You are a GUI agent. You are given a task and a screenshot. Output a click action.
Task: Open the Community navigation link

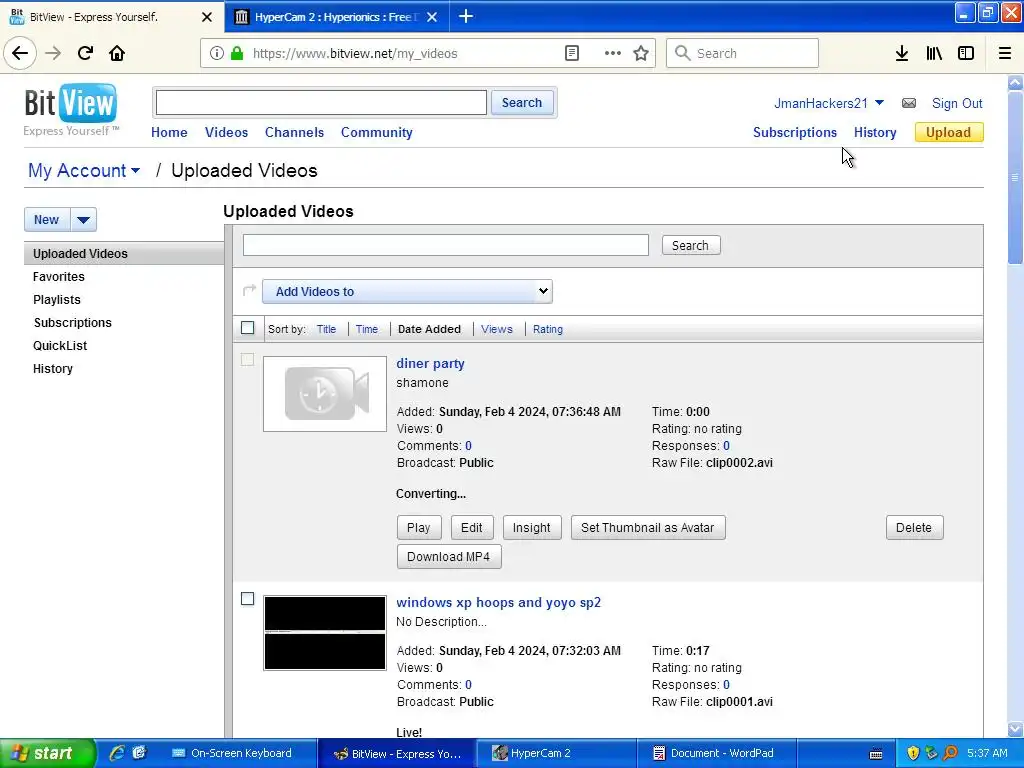click(x=377, y=133)
